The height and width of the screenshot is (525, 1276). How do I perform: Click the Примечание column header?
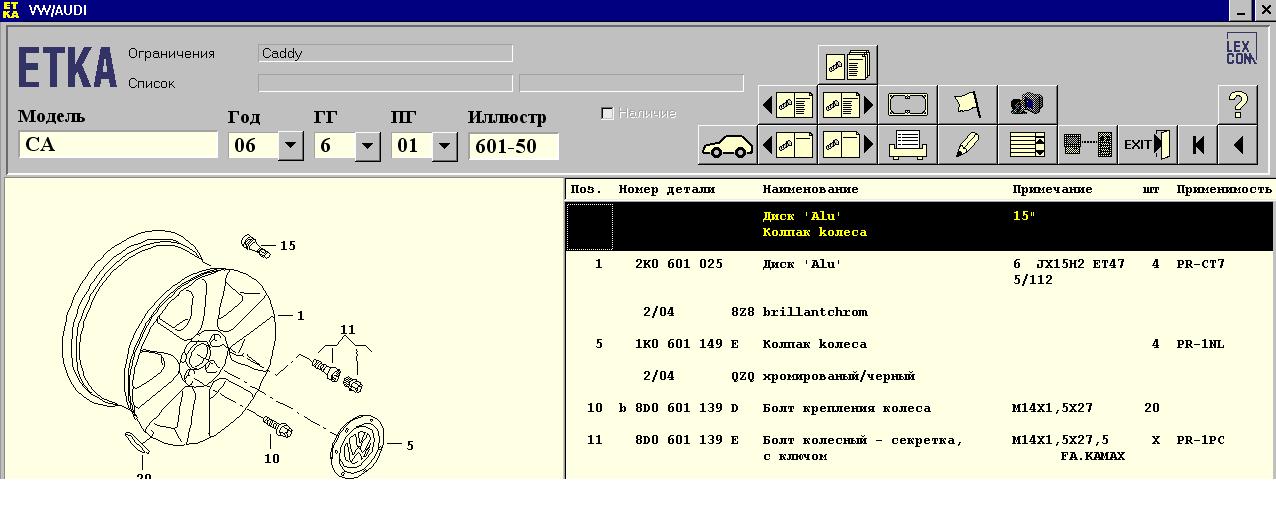pos(1052,189)
